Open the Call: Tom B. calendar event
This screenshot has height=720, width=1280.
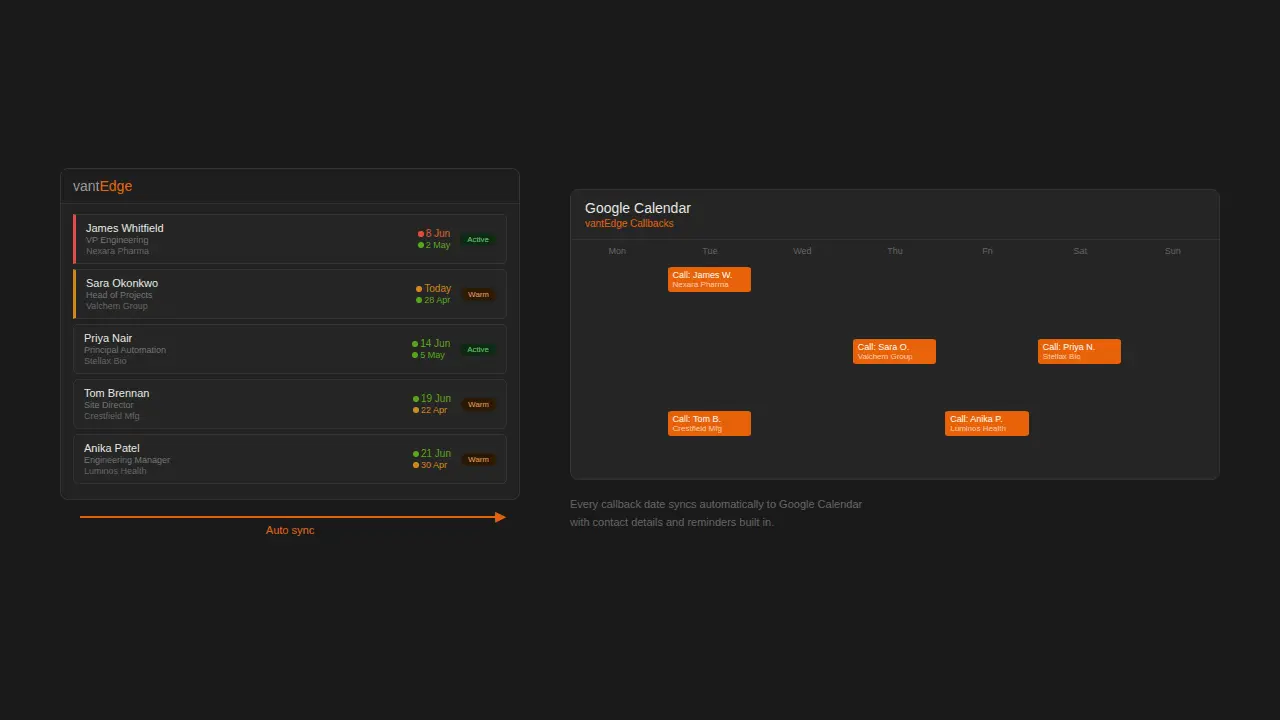pos(709,423)
